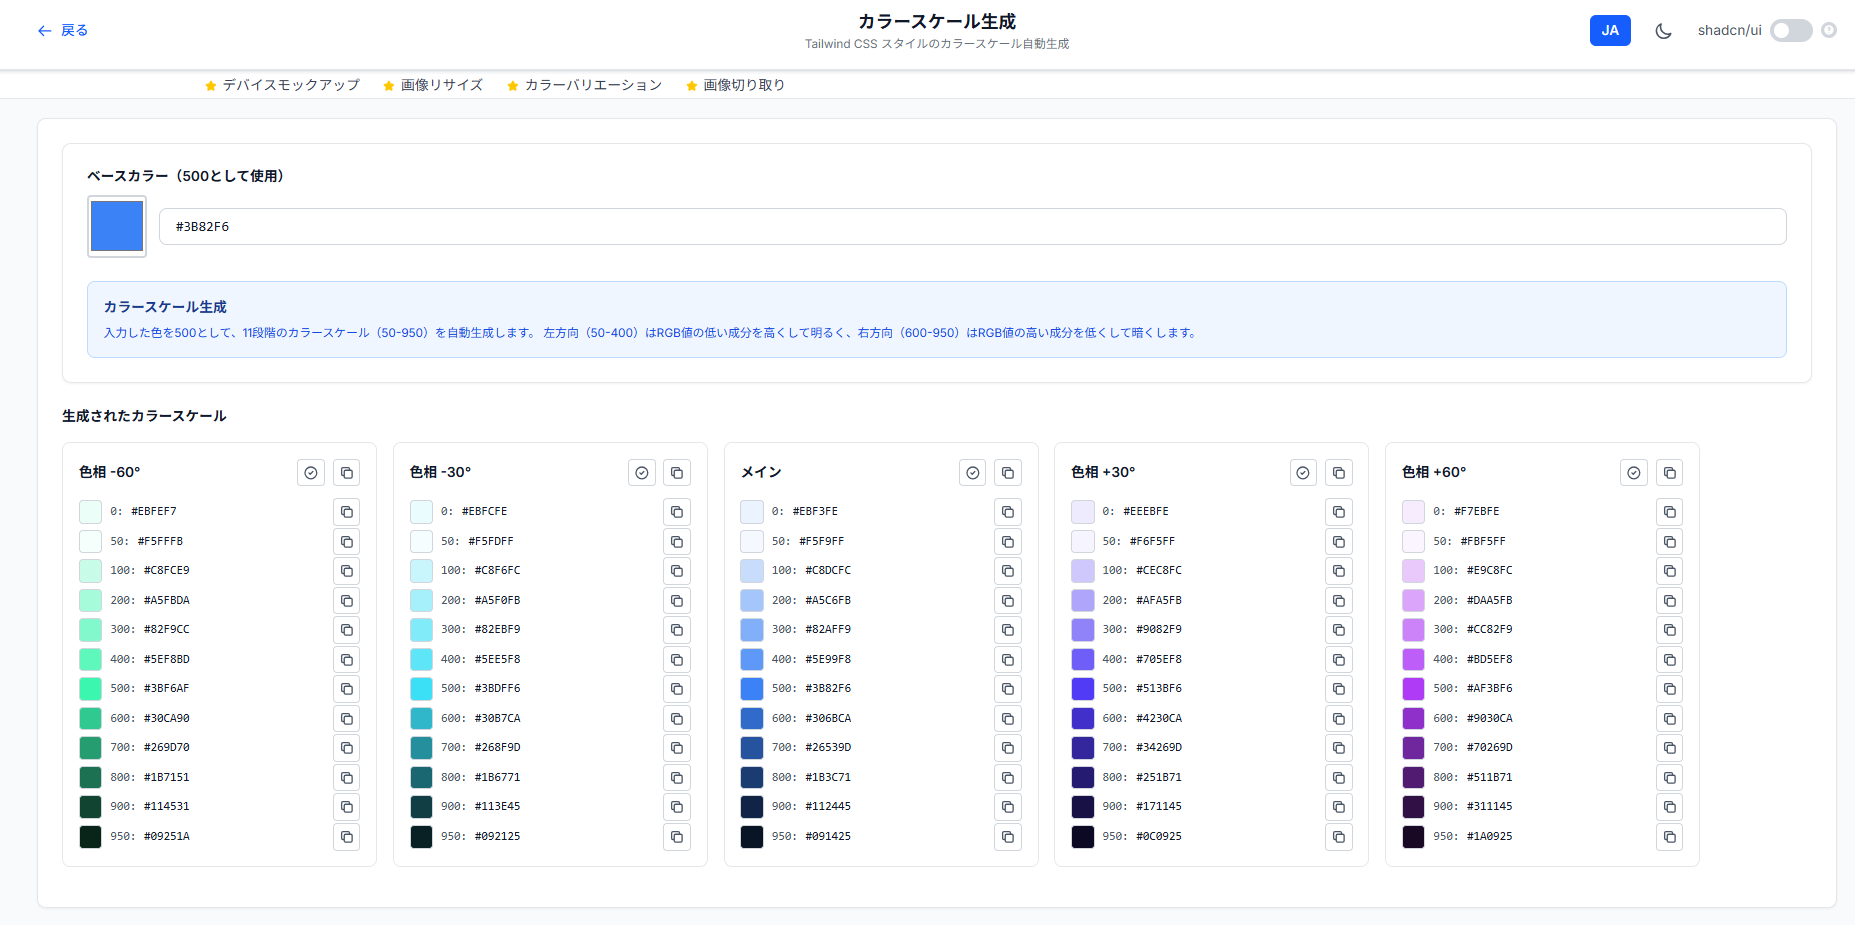Open the 画像リサイズ link
The width and height of the screenshot is (1855, 925).
point(433,85)
